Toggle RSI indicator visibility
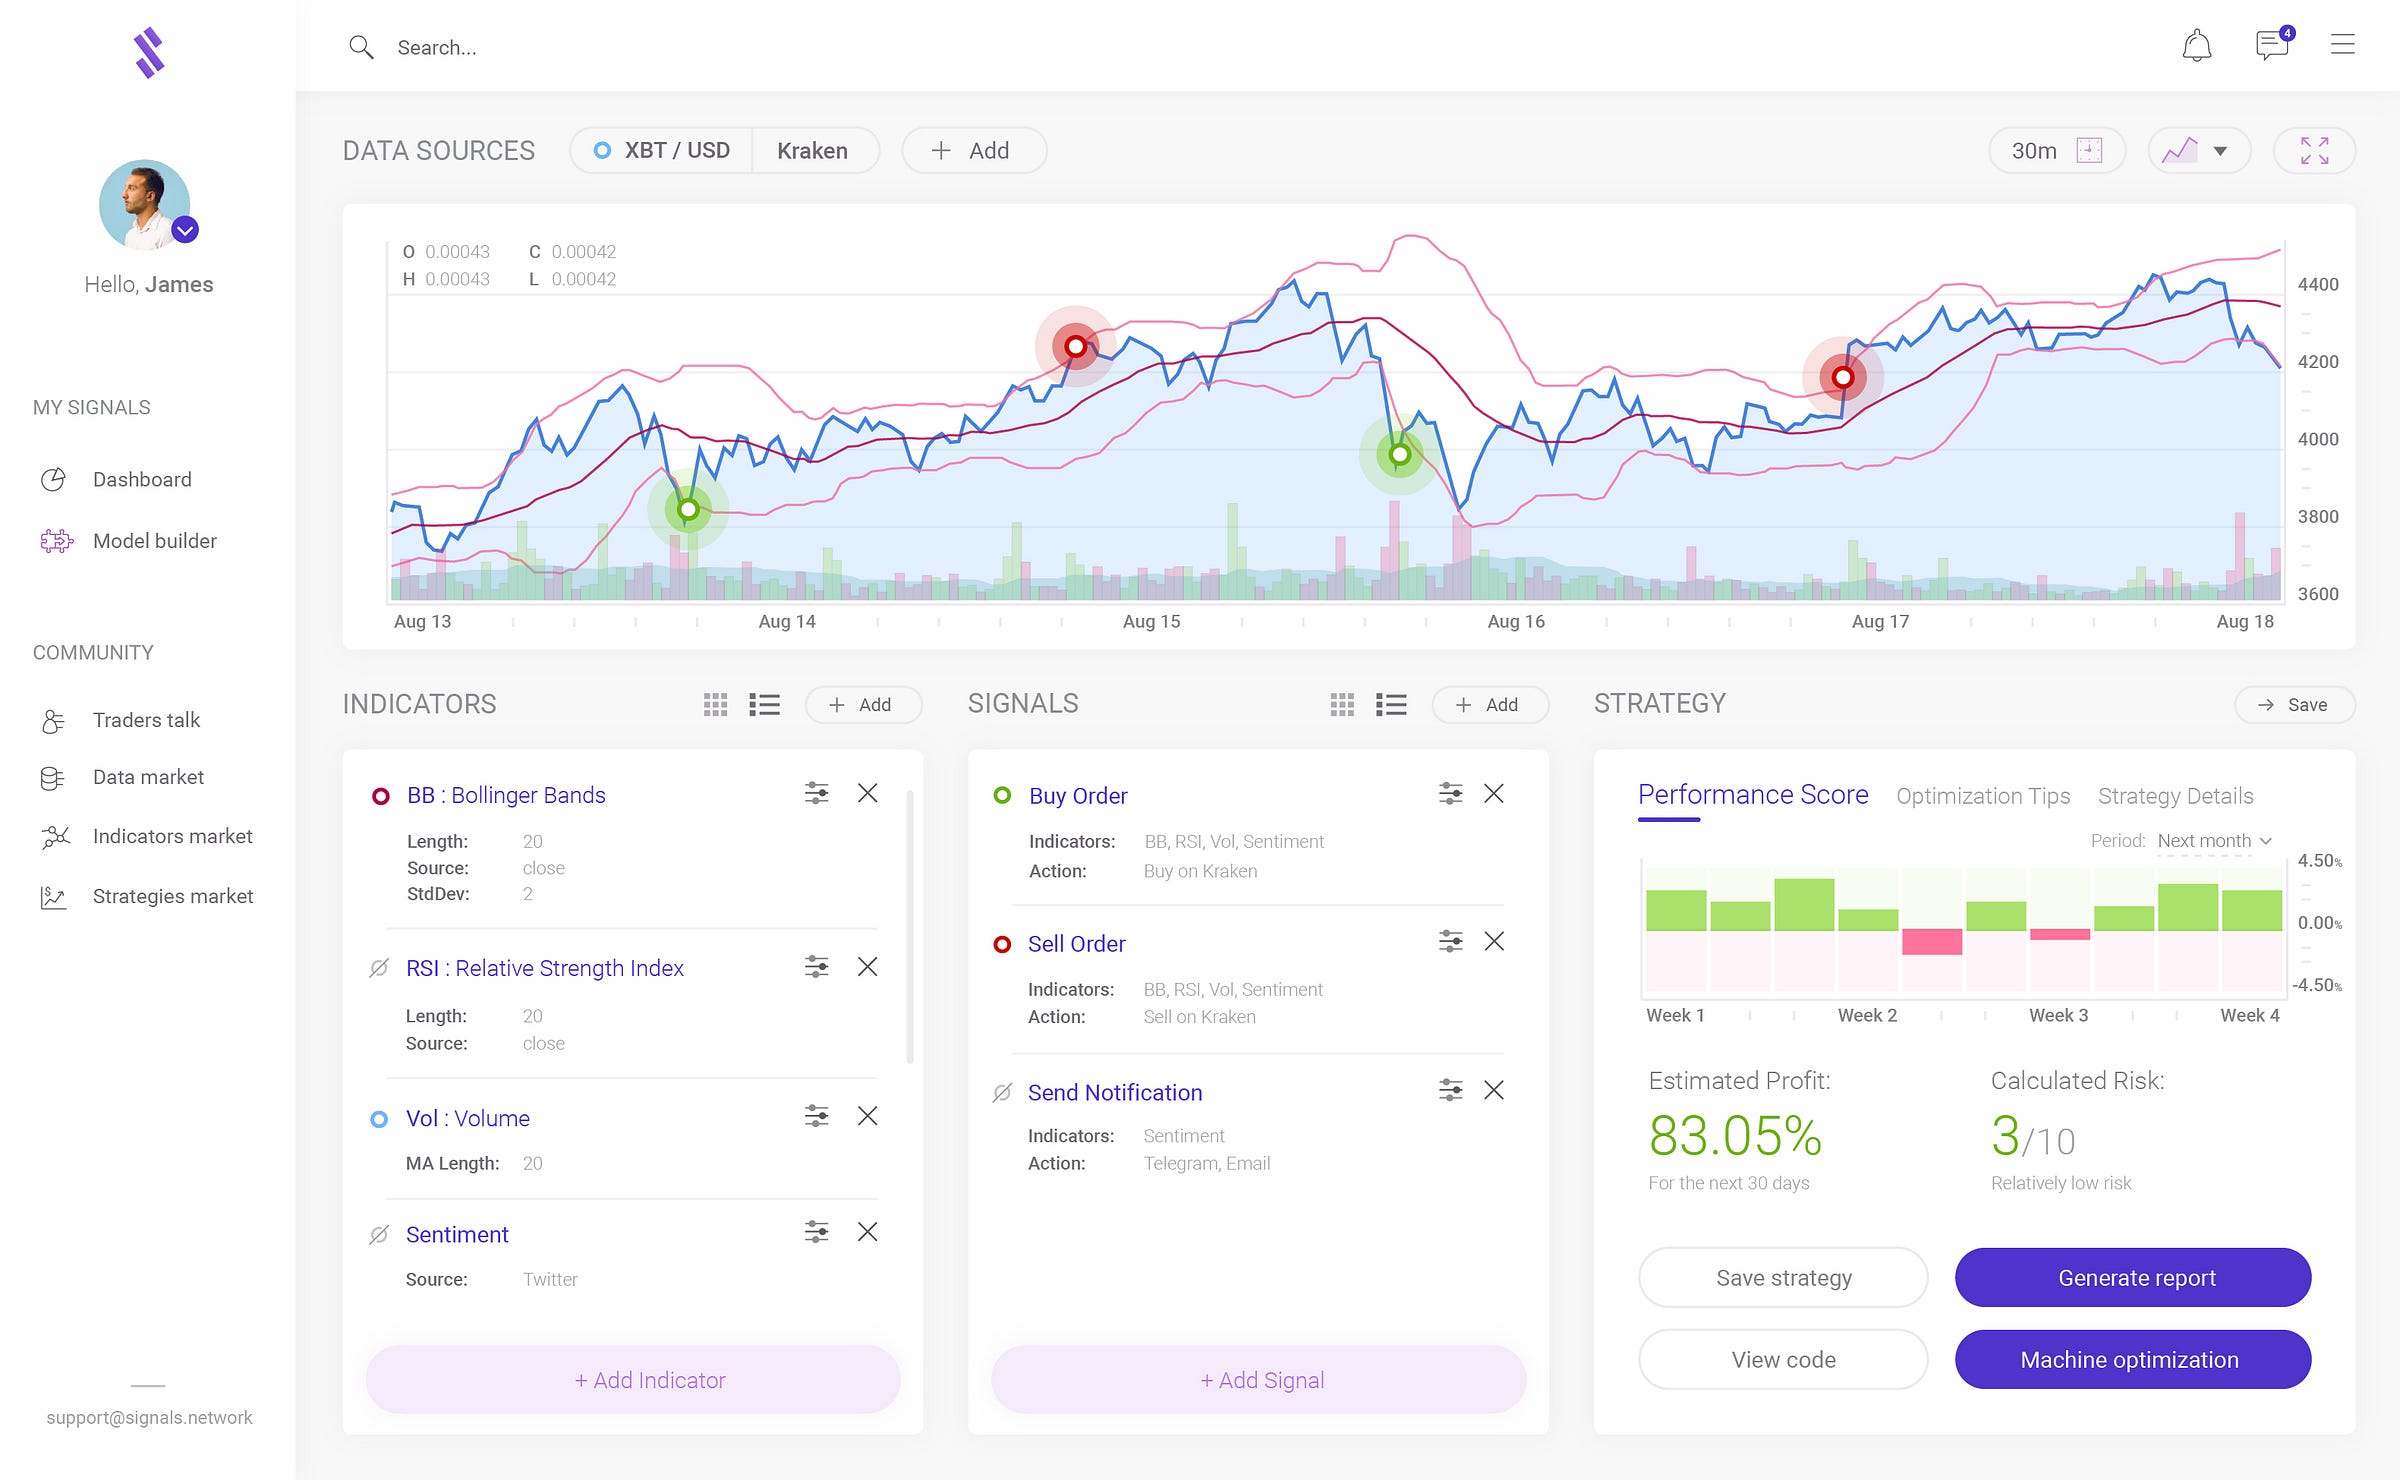This screenshot has height=1480, width=2400. [x=379, y=968]
